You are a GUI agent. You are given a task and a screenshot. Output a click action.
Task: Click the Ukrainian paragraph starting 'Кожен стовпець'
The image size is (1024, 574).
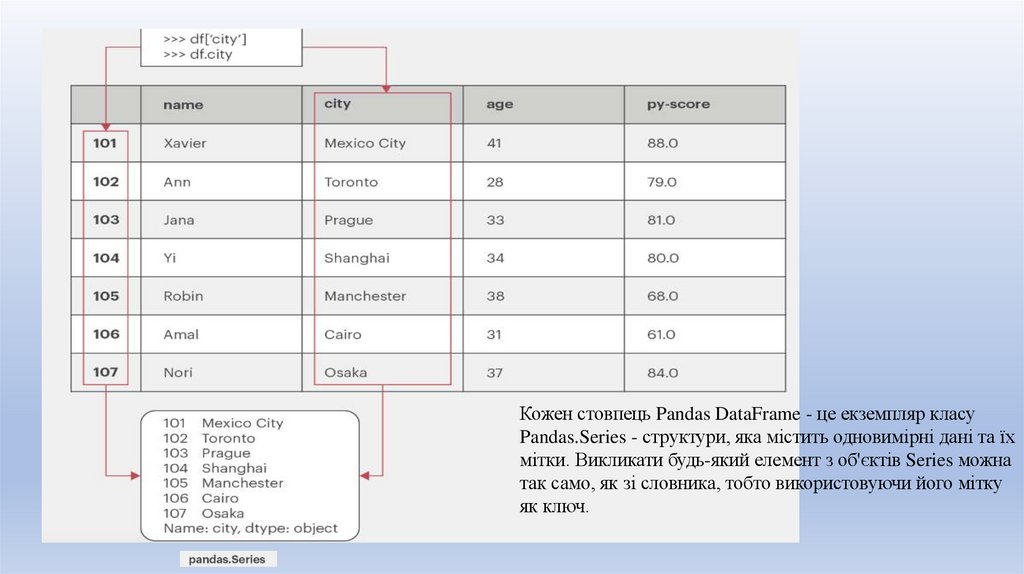click(765, 460)
